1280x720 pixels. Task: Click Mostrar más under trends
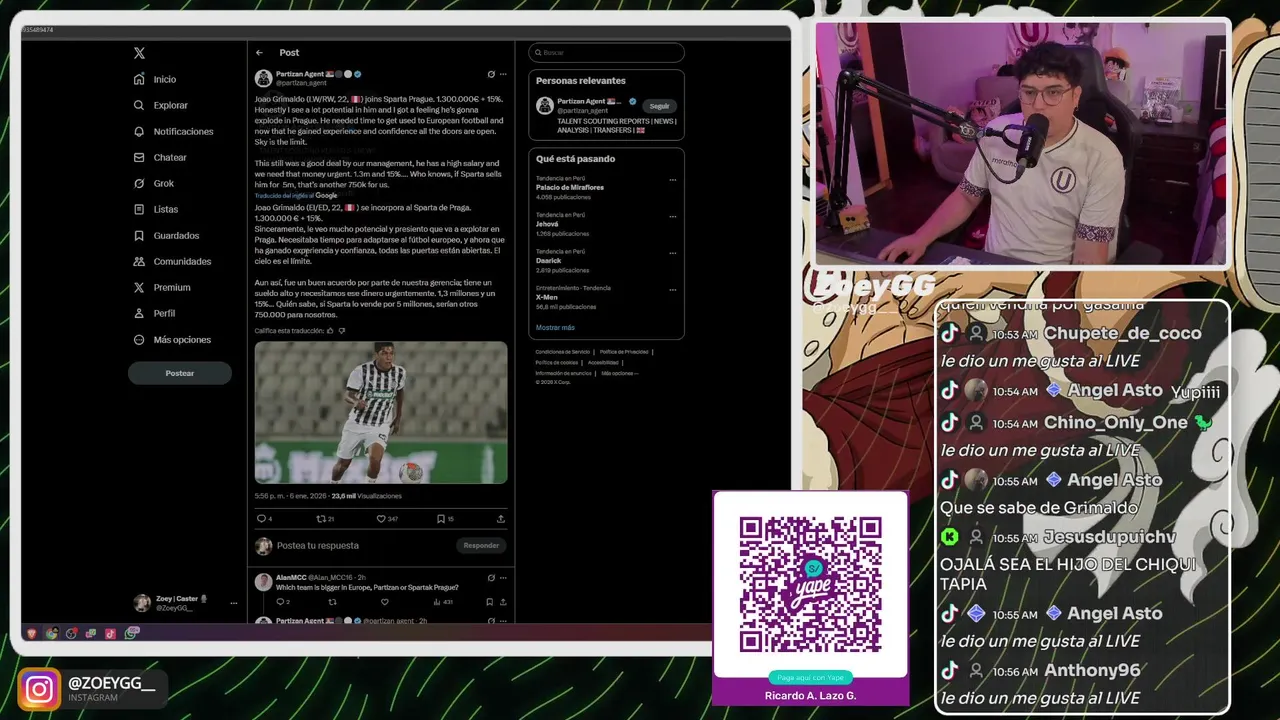tap(555, 328)
